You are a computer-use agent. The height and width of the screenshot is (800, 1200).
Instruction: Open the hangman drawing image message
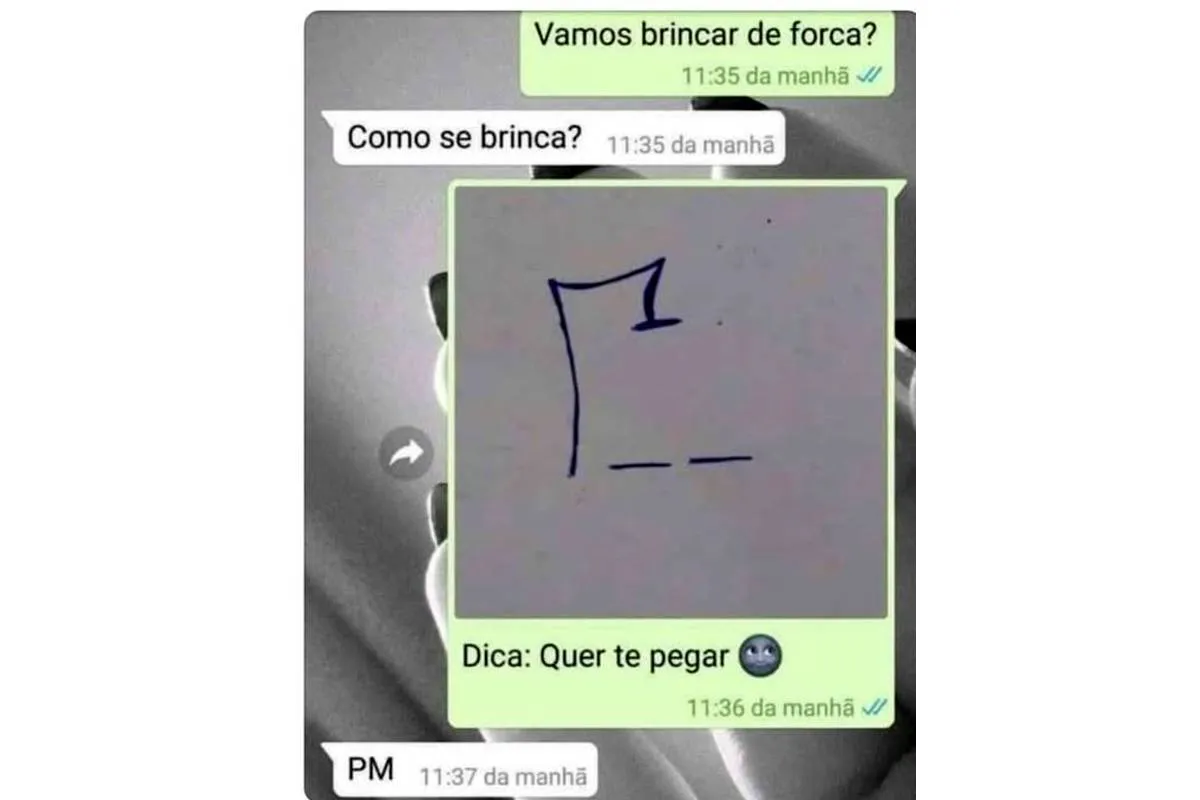click(671, 402)
